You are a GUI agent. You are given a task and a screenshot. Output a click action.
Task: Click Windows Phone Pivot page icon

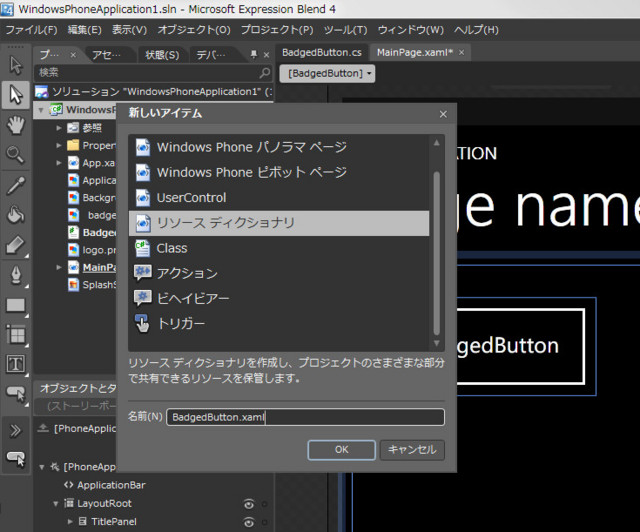143,172
